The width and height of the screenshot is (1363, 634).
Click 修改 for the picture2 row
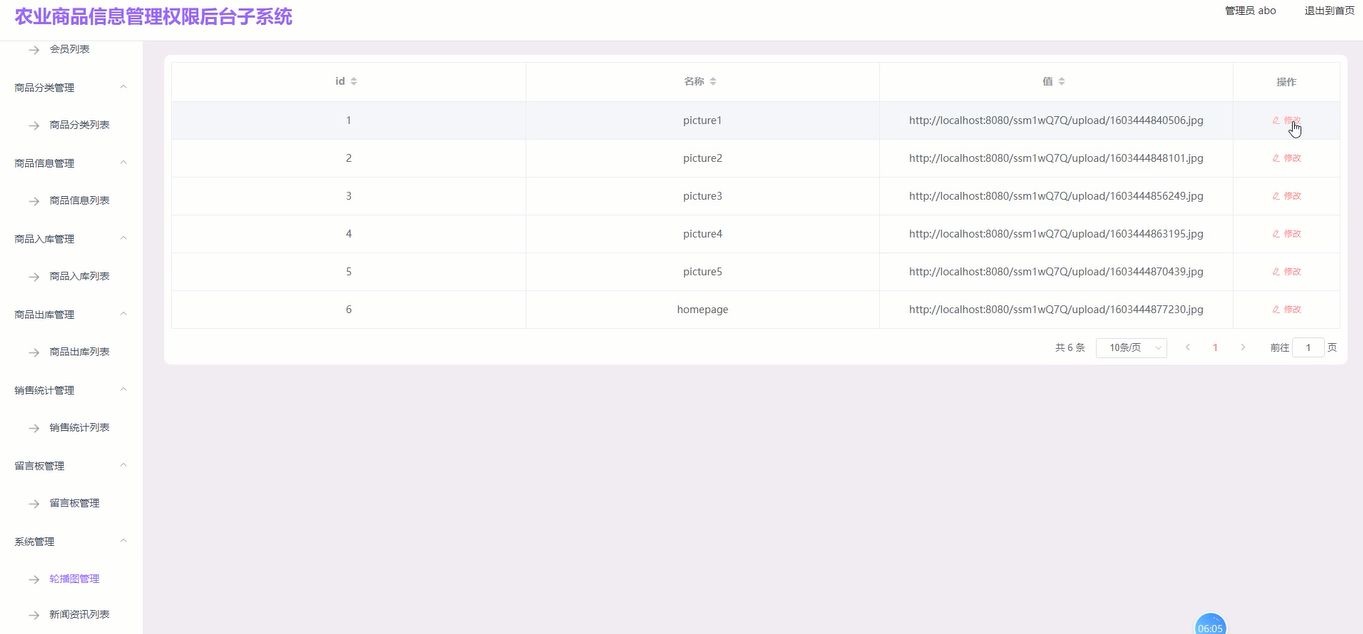(x=1286, y=158)
